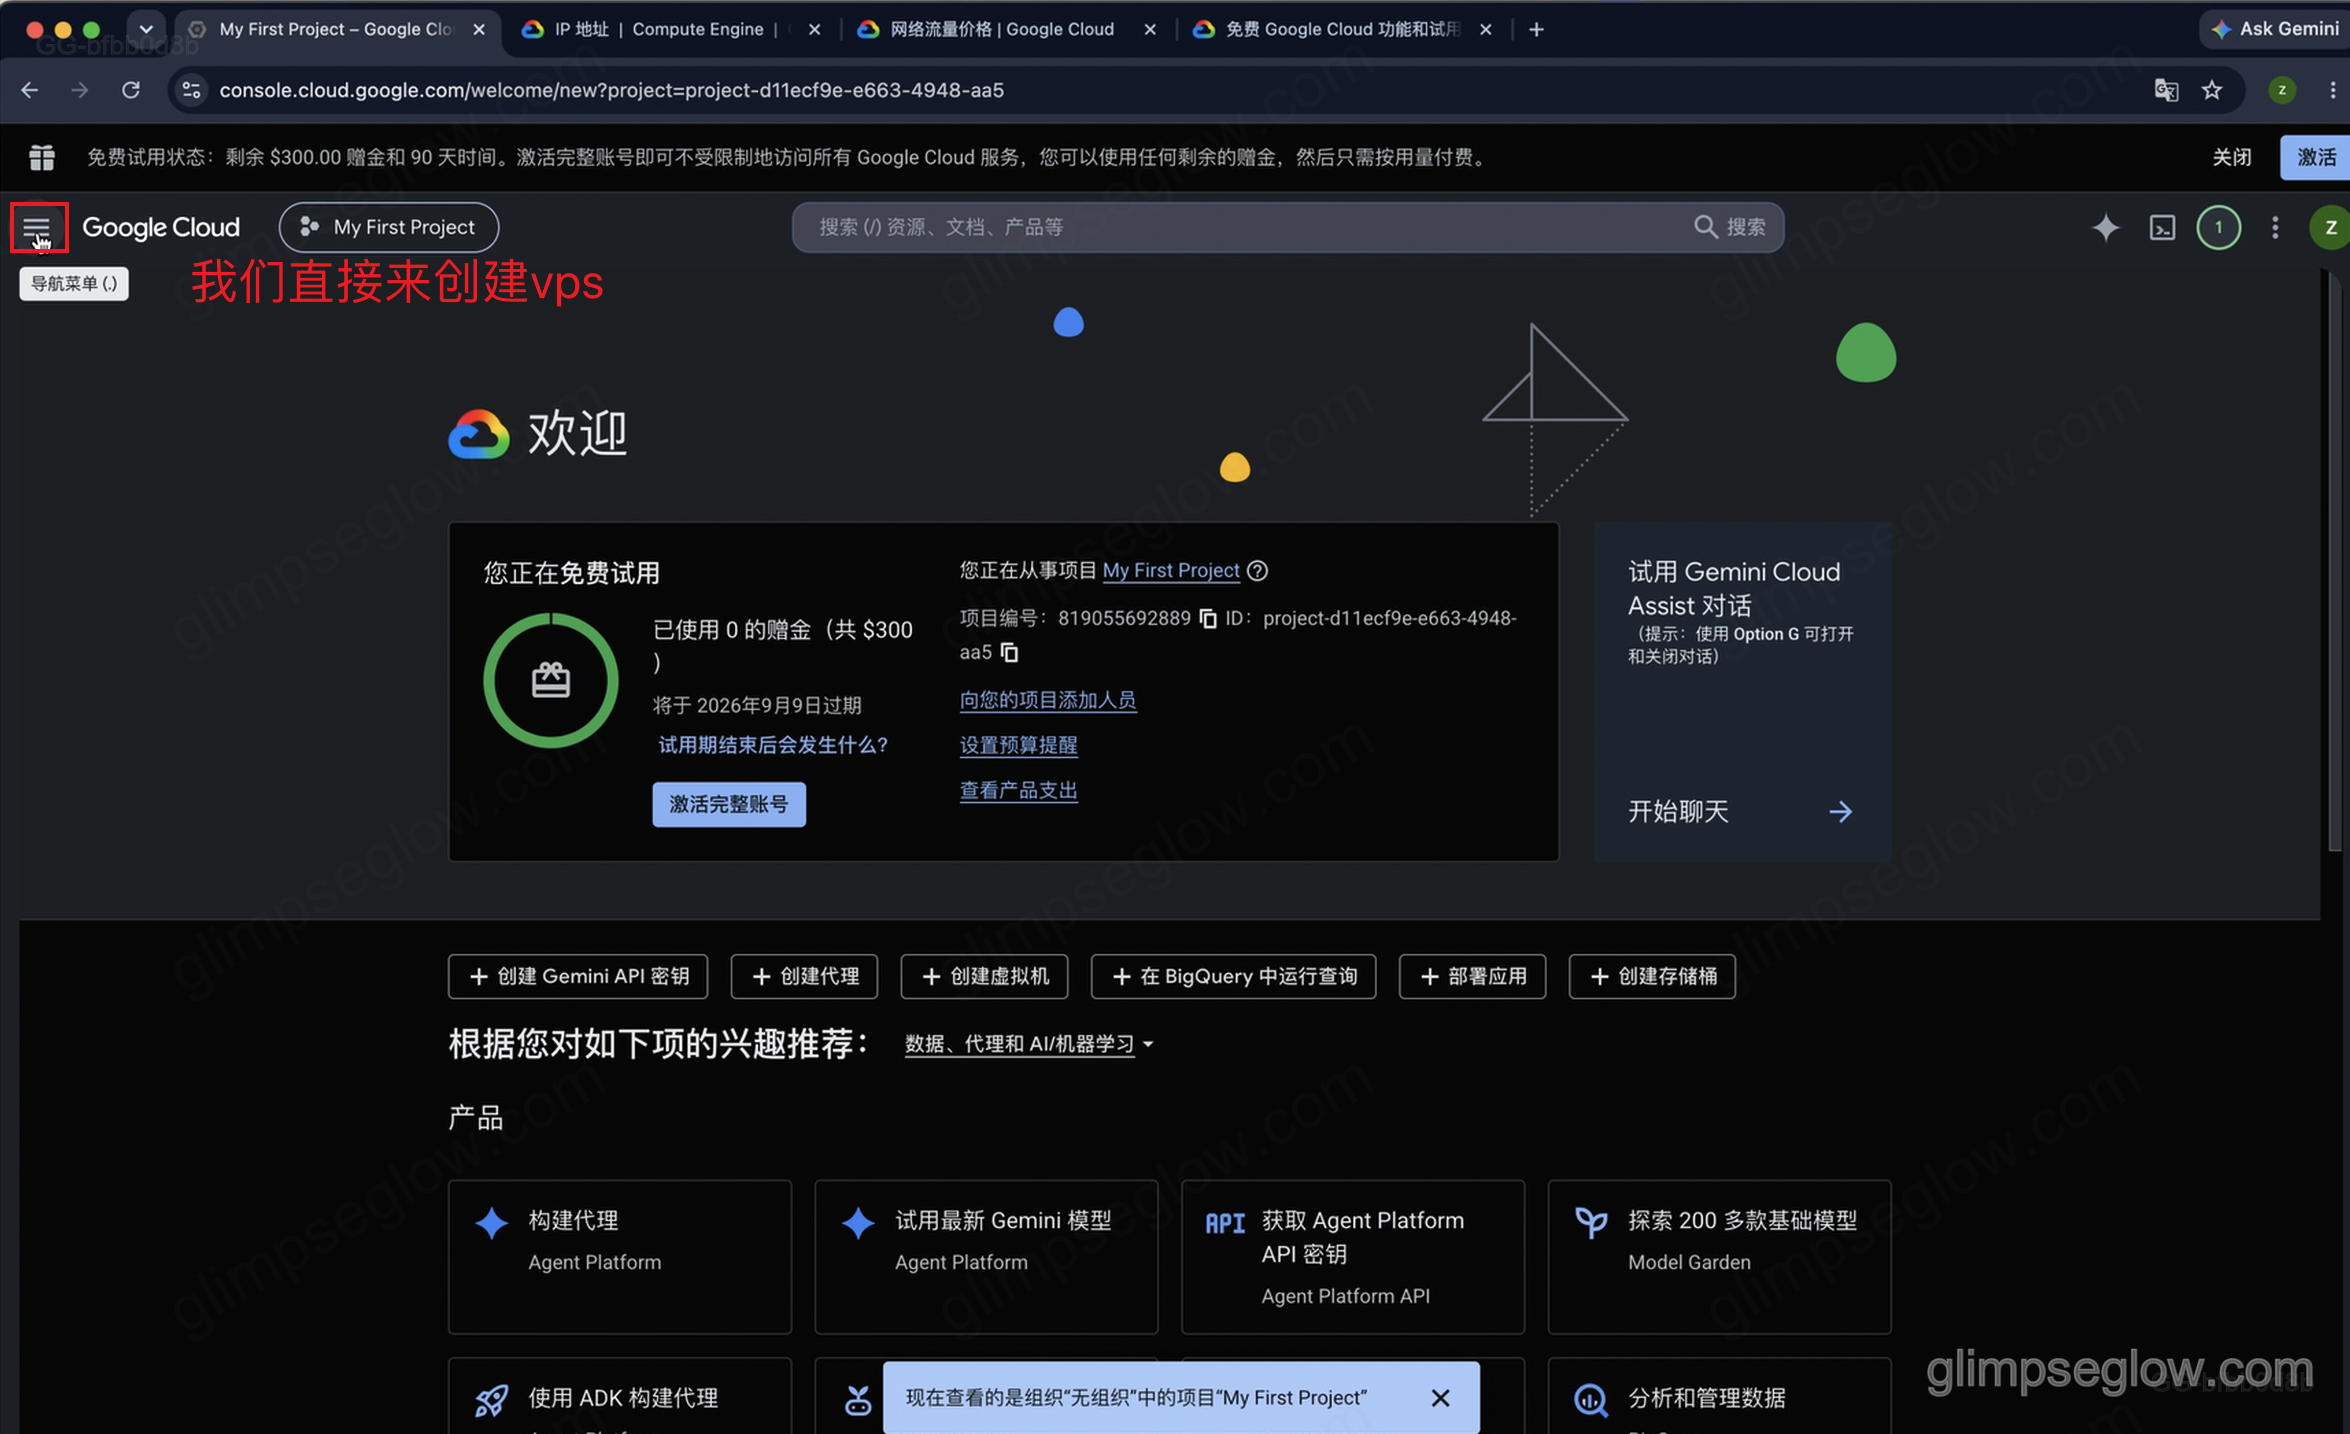Screen dimensions: 2350x1434
Task: Open notifications badge showing 1
Action: 2218,227
